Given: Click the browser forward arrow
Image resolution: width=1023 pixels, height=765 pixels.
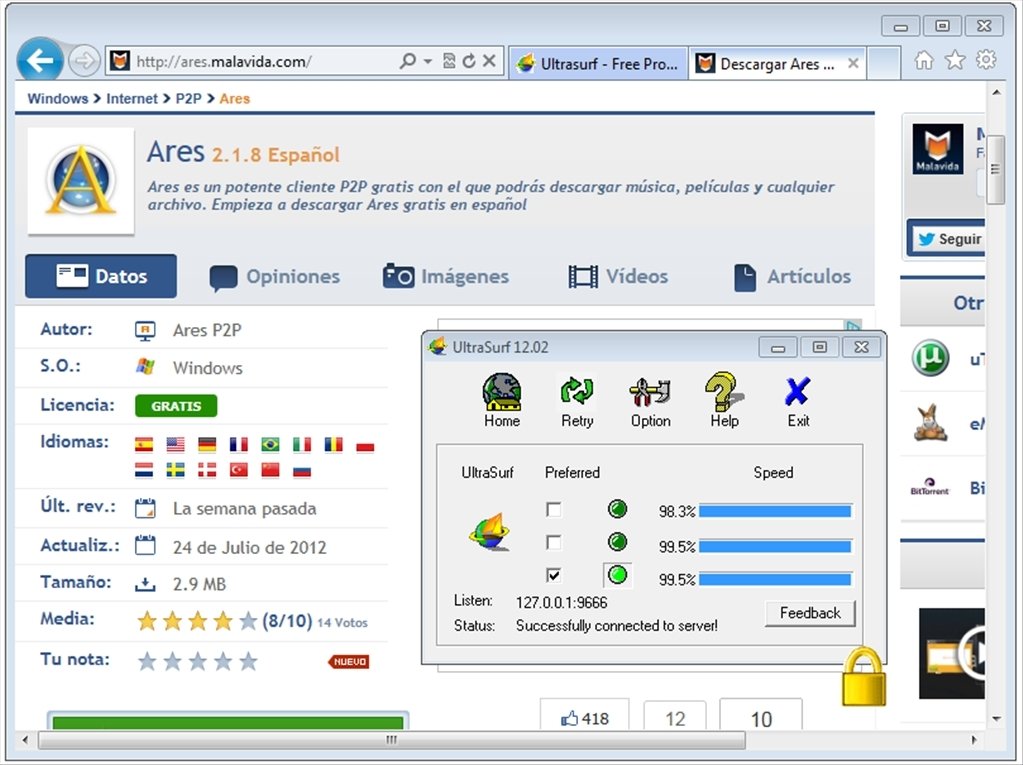Looking at the screenshot, I should pyautogui.click(x=84, y=61).
